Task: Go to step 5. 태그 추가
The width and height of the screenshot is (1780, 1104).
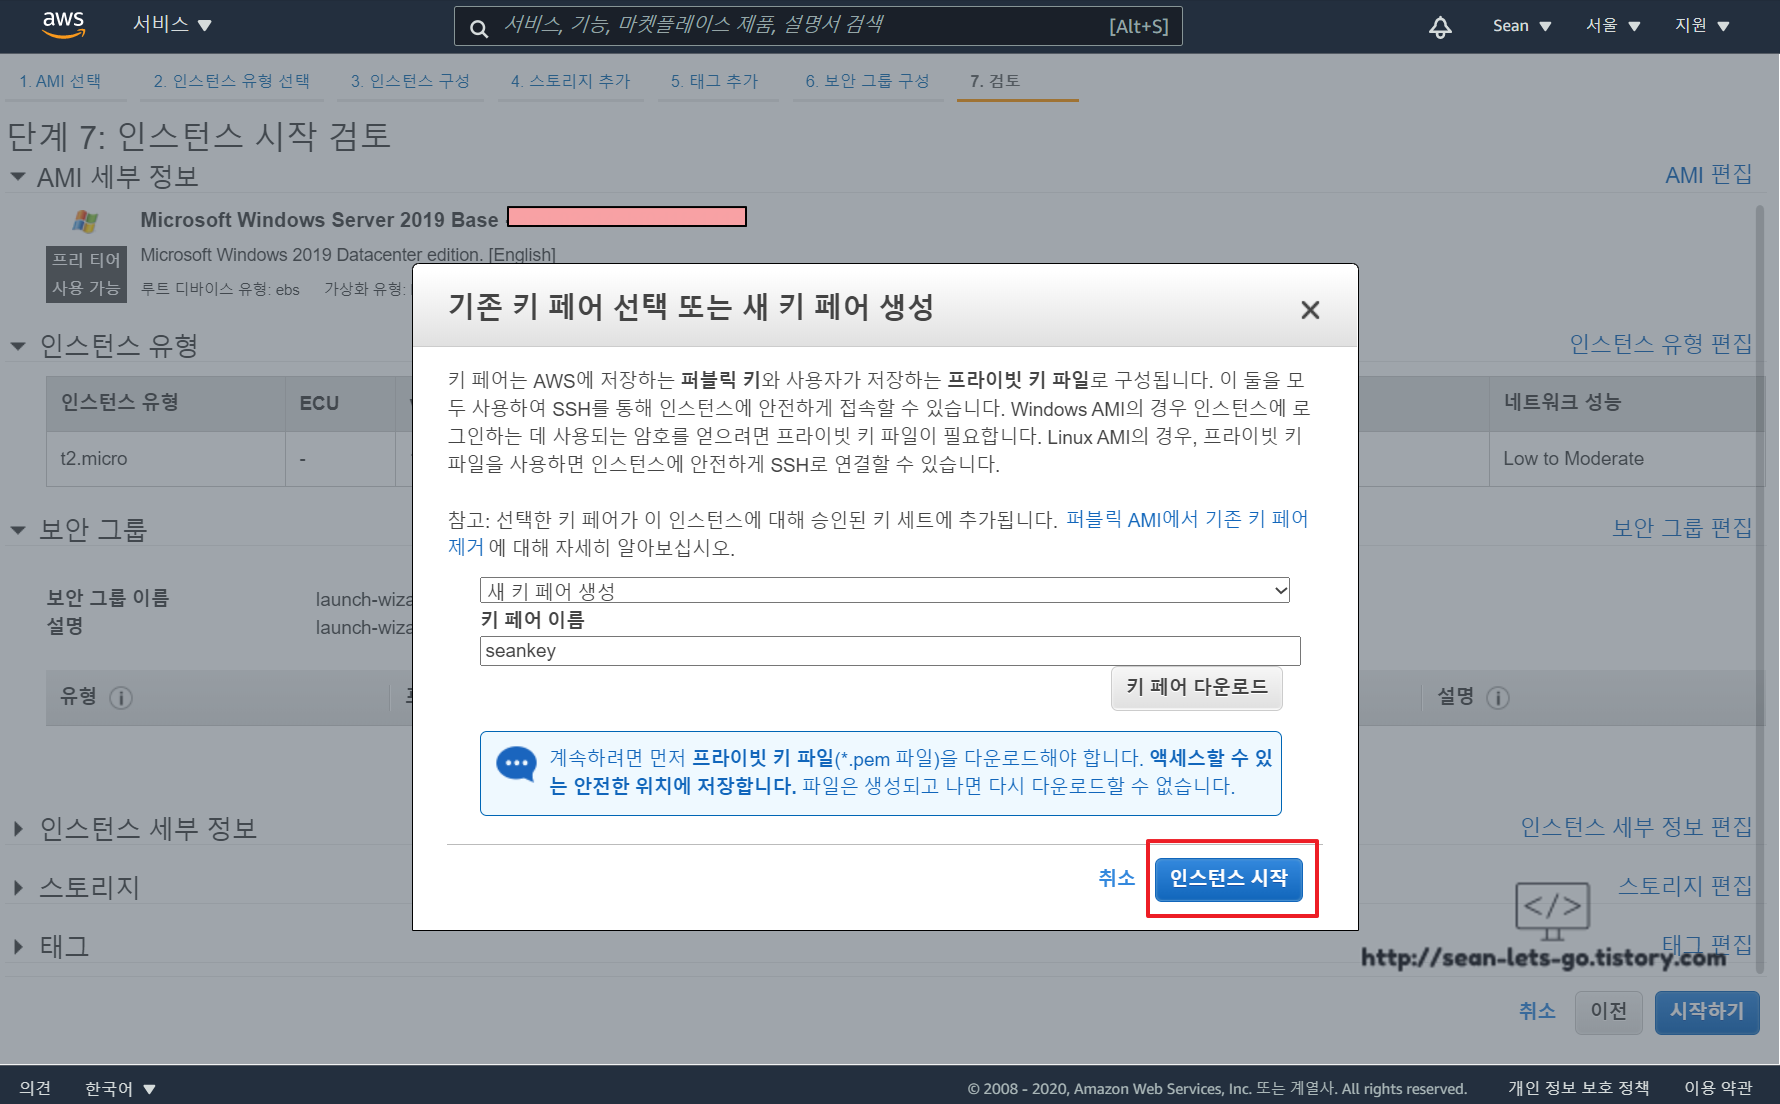Action: coord(714,81)
